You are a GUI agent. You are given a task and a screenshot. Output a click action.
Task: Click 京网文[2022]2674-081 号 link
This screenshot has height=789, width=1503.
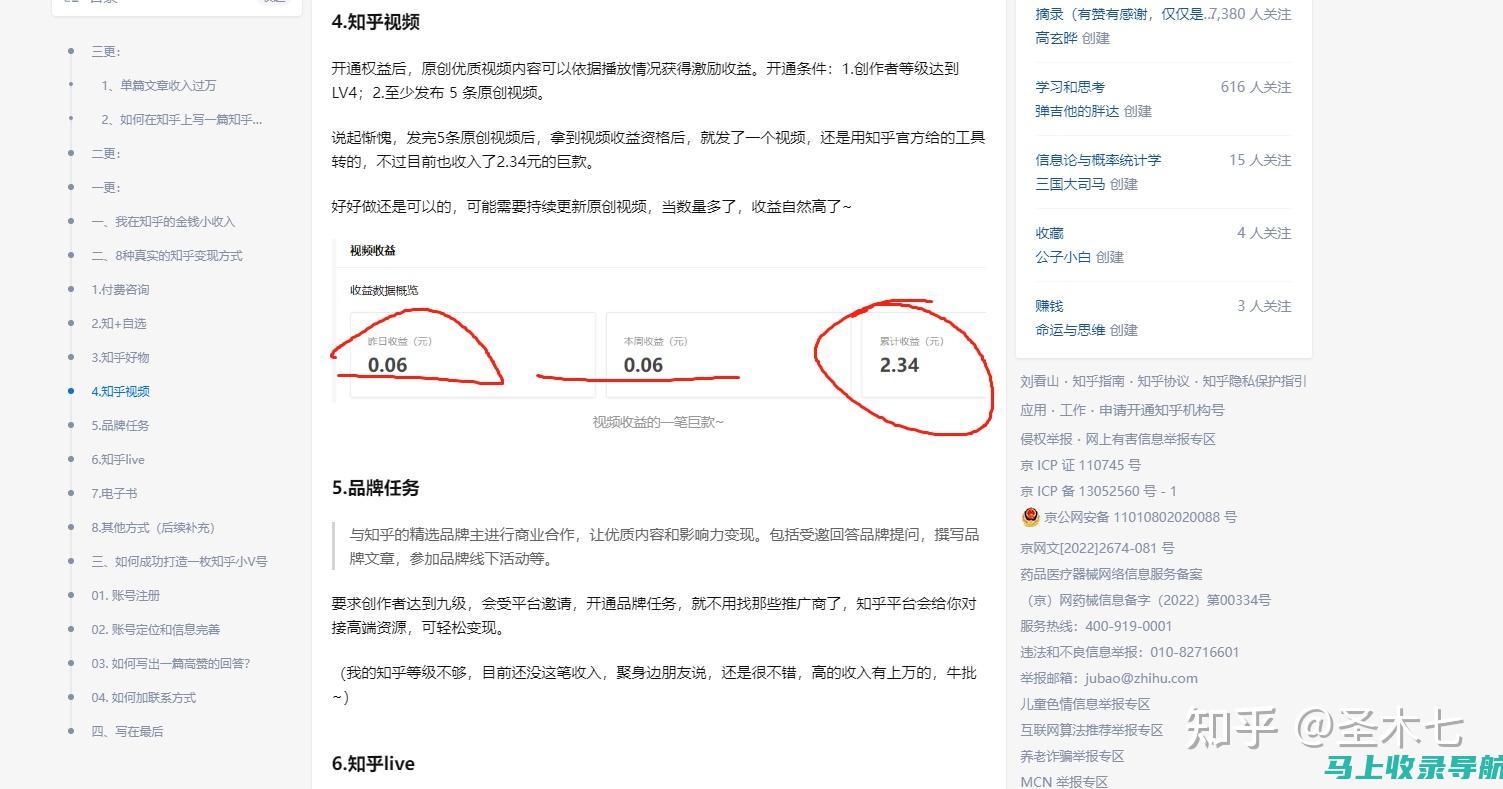[x=1097, y=548]
